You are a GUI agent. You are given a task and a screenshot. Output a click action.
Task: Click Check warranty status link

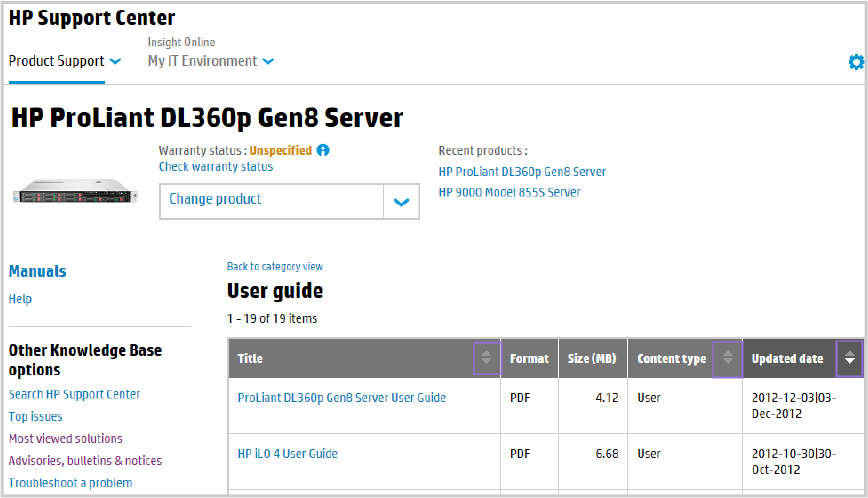216,167
